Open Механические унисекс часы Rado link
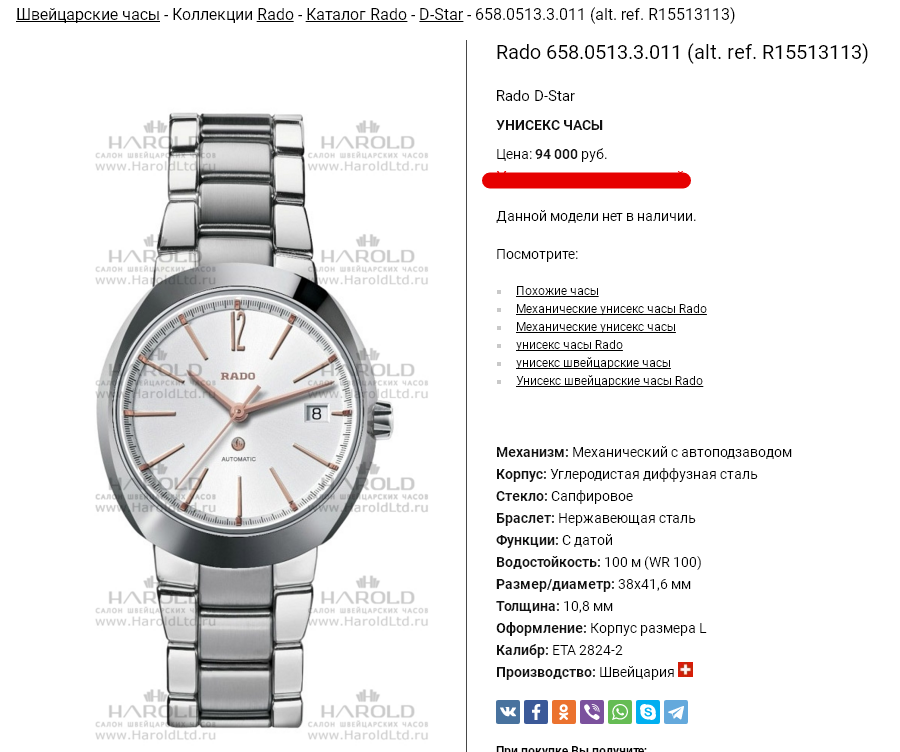This screenshot has width=900, height=752. (611, 309)
